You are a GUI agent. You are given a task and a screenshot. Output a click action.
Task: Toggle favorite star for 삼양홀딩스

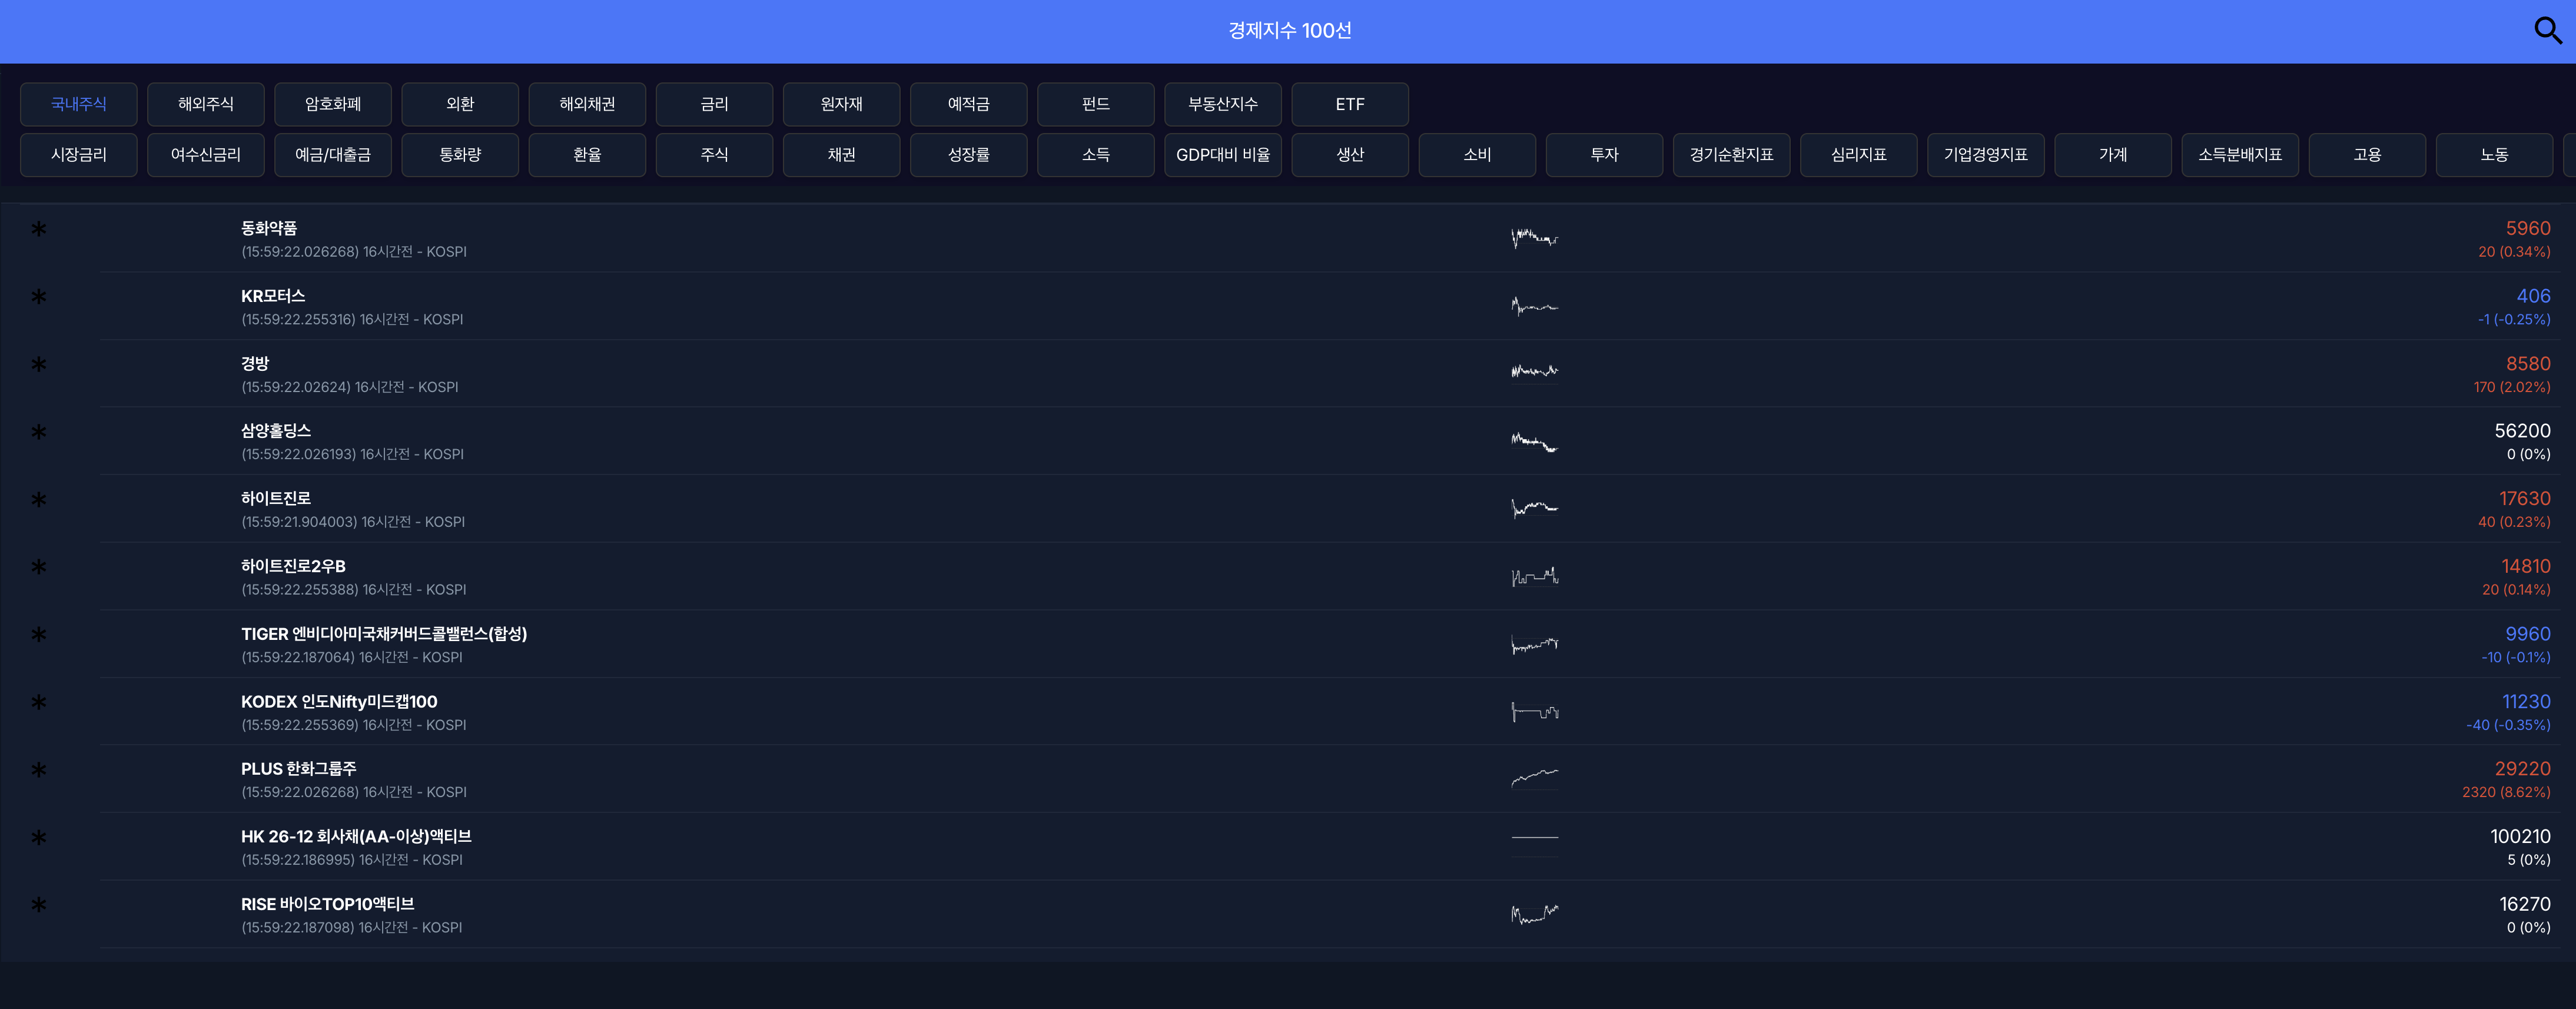tap(39, 432)
